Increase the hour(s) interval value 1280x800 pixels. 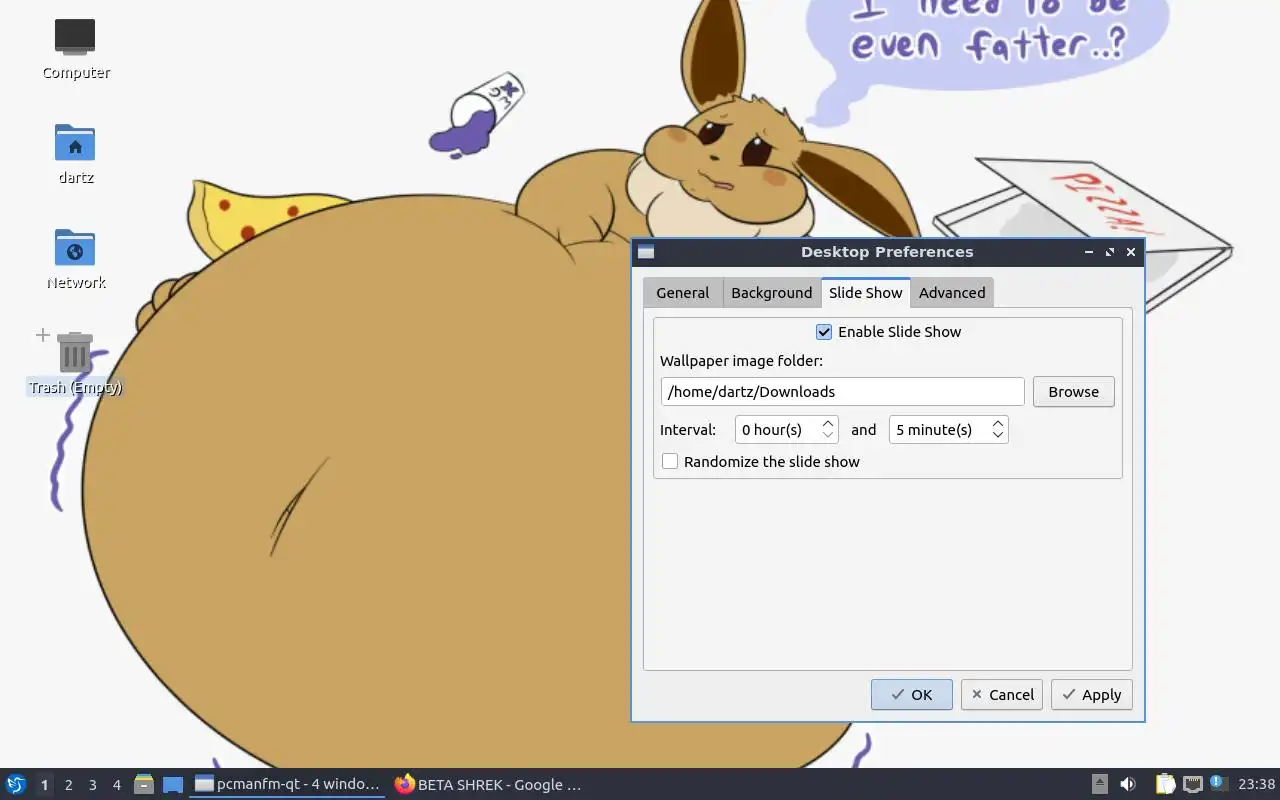point(828,424)
